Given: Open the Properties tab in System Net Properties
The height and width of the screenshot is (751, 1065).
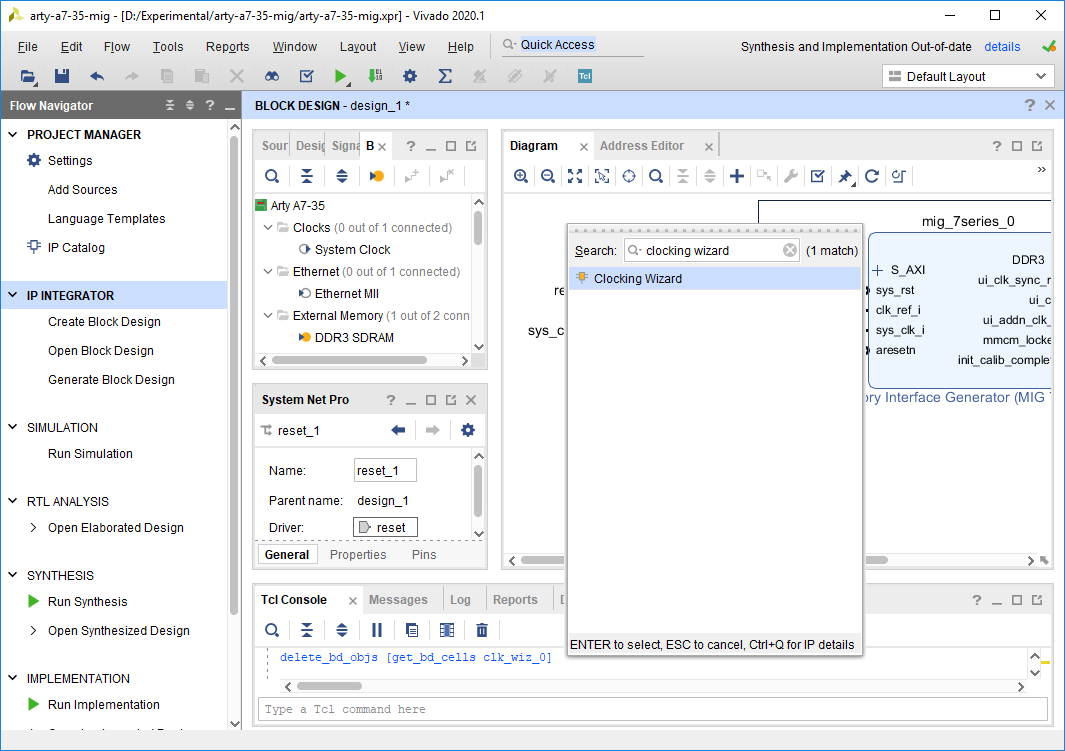Looking at the screenshot, I should 358,555.
